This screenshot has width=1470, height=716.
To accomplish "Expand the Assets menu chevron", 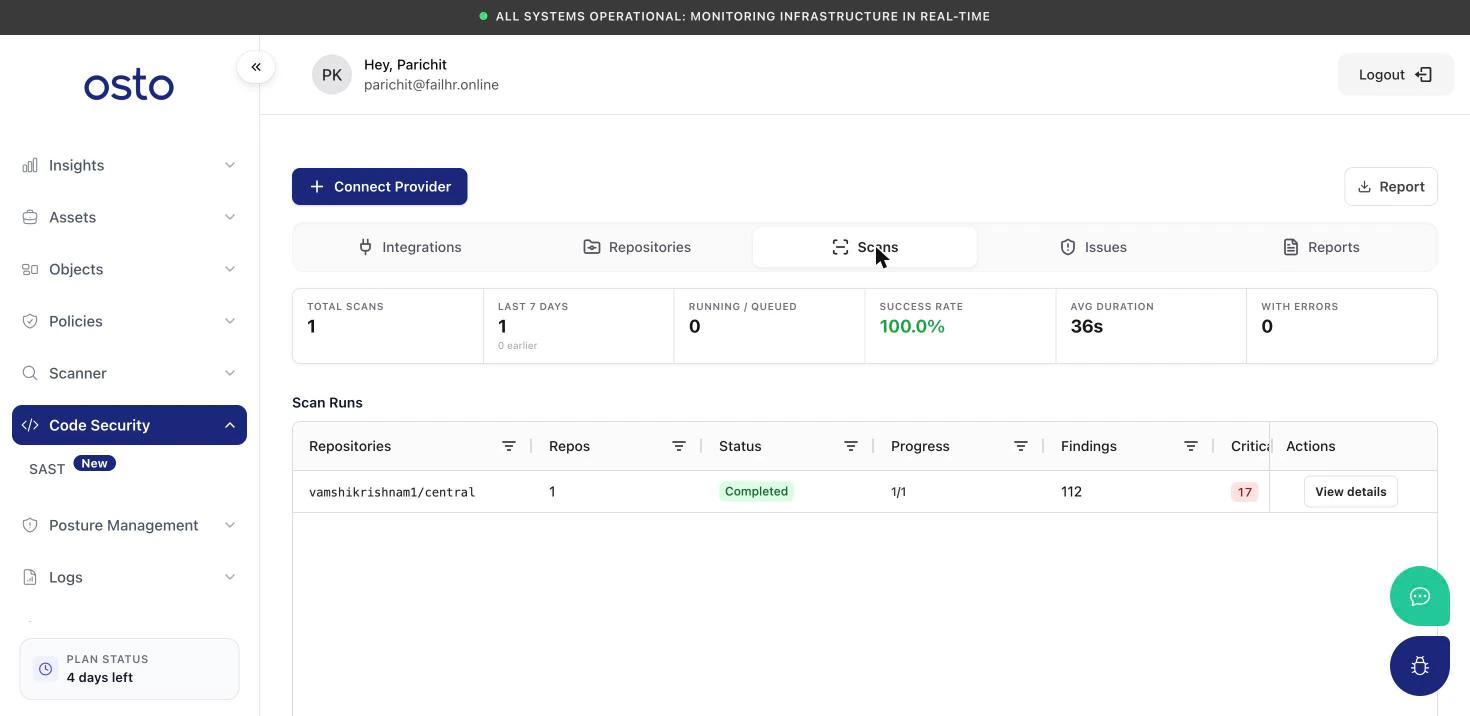I will point(230,217).
